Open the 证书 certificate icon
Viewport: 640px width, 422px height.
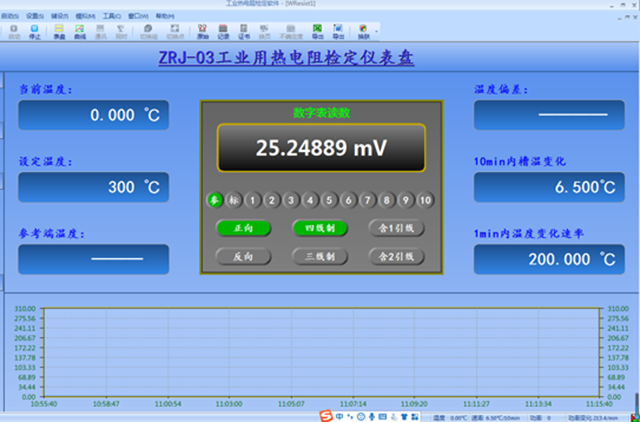tap(244, 31)
